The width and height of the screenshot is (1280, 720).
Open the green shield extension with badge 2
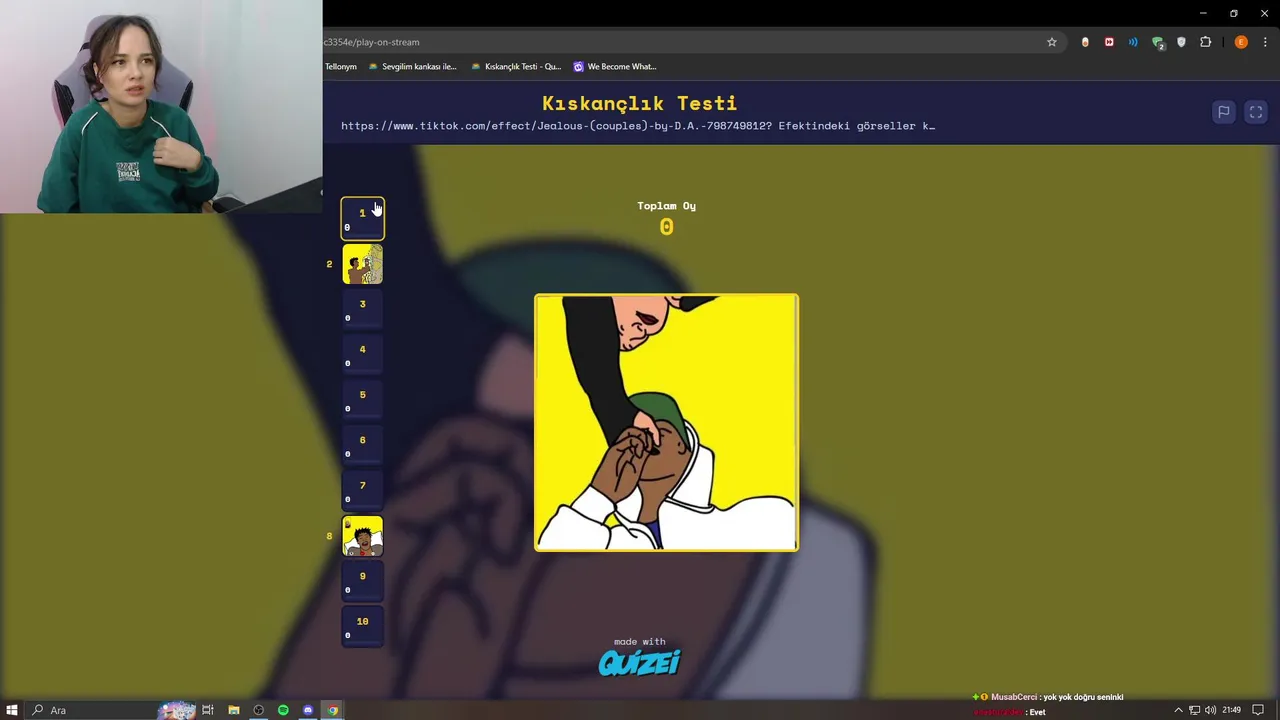tap(1158, 42)
